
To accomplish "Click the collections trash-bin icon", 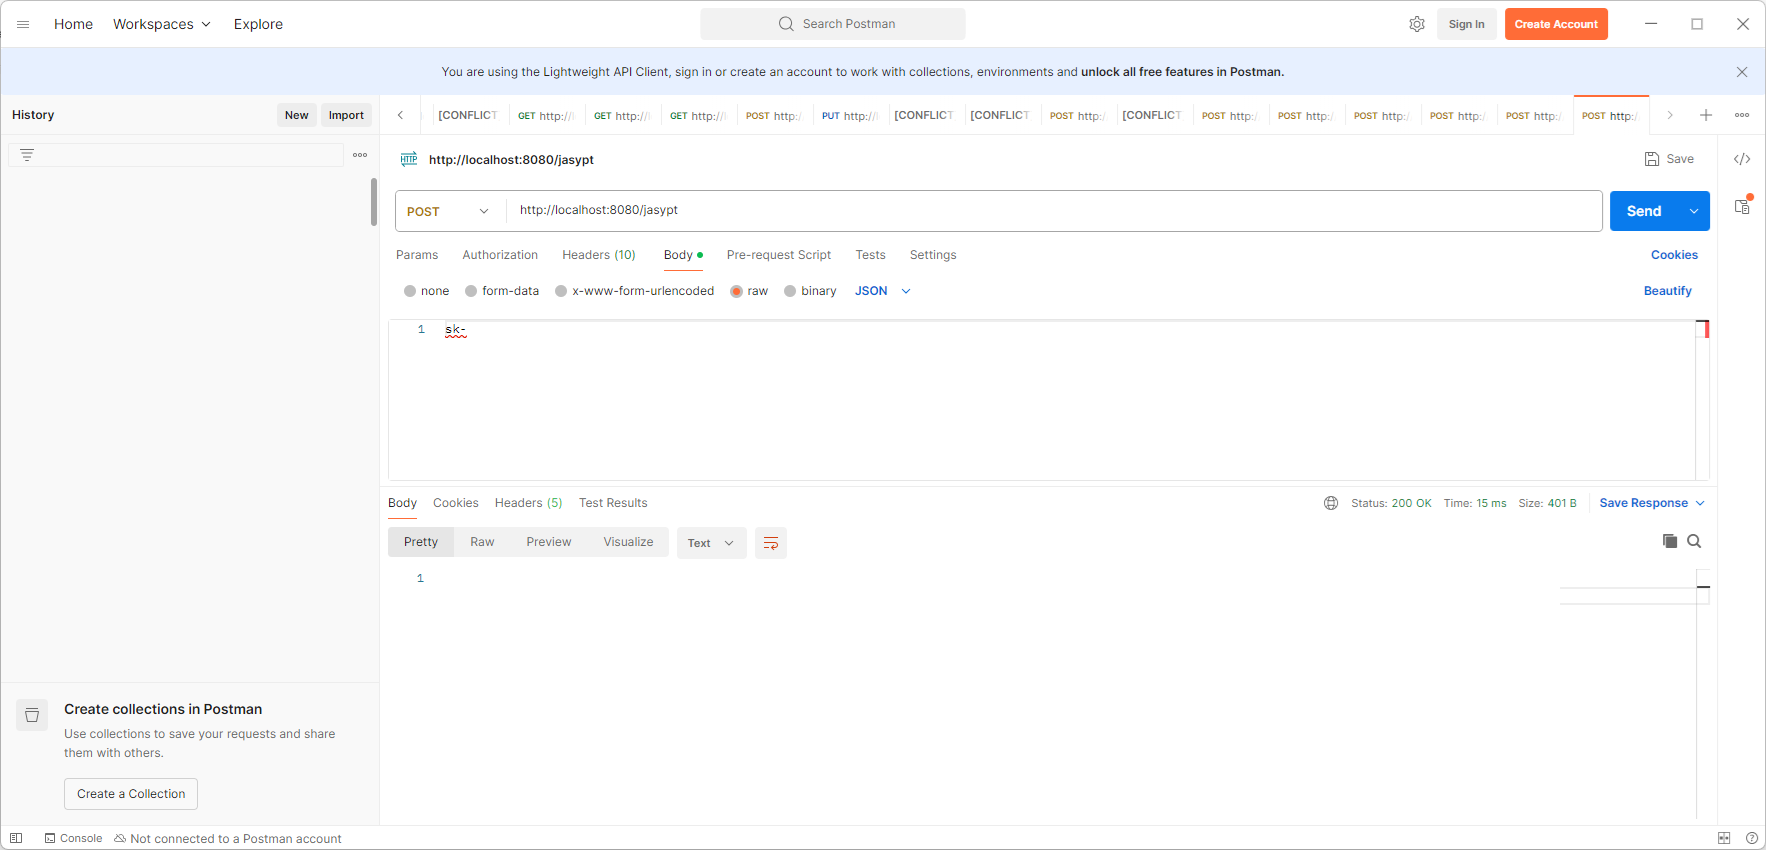I will tap(32, 715).
